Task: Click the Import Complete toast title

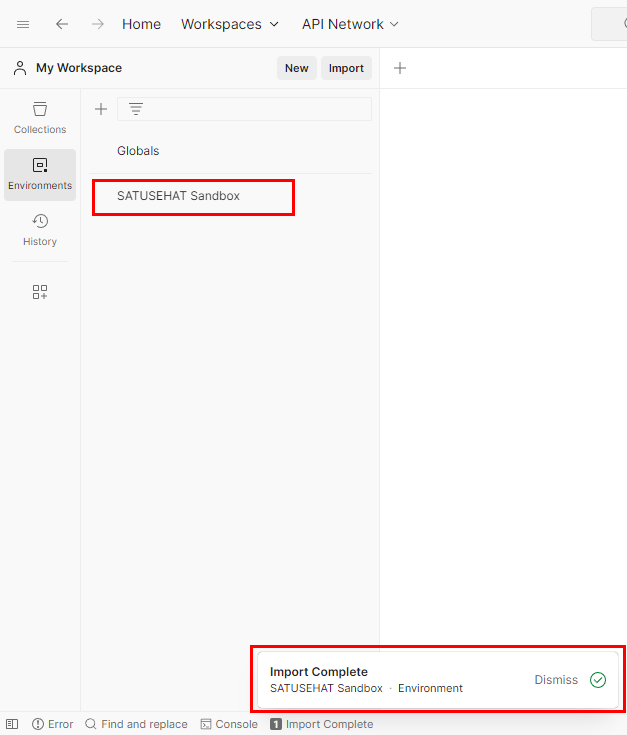Action: point(319,672)
